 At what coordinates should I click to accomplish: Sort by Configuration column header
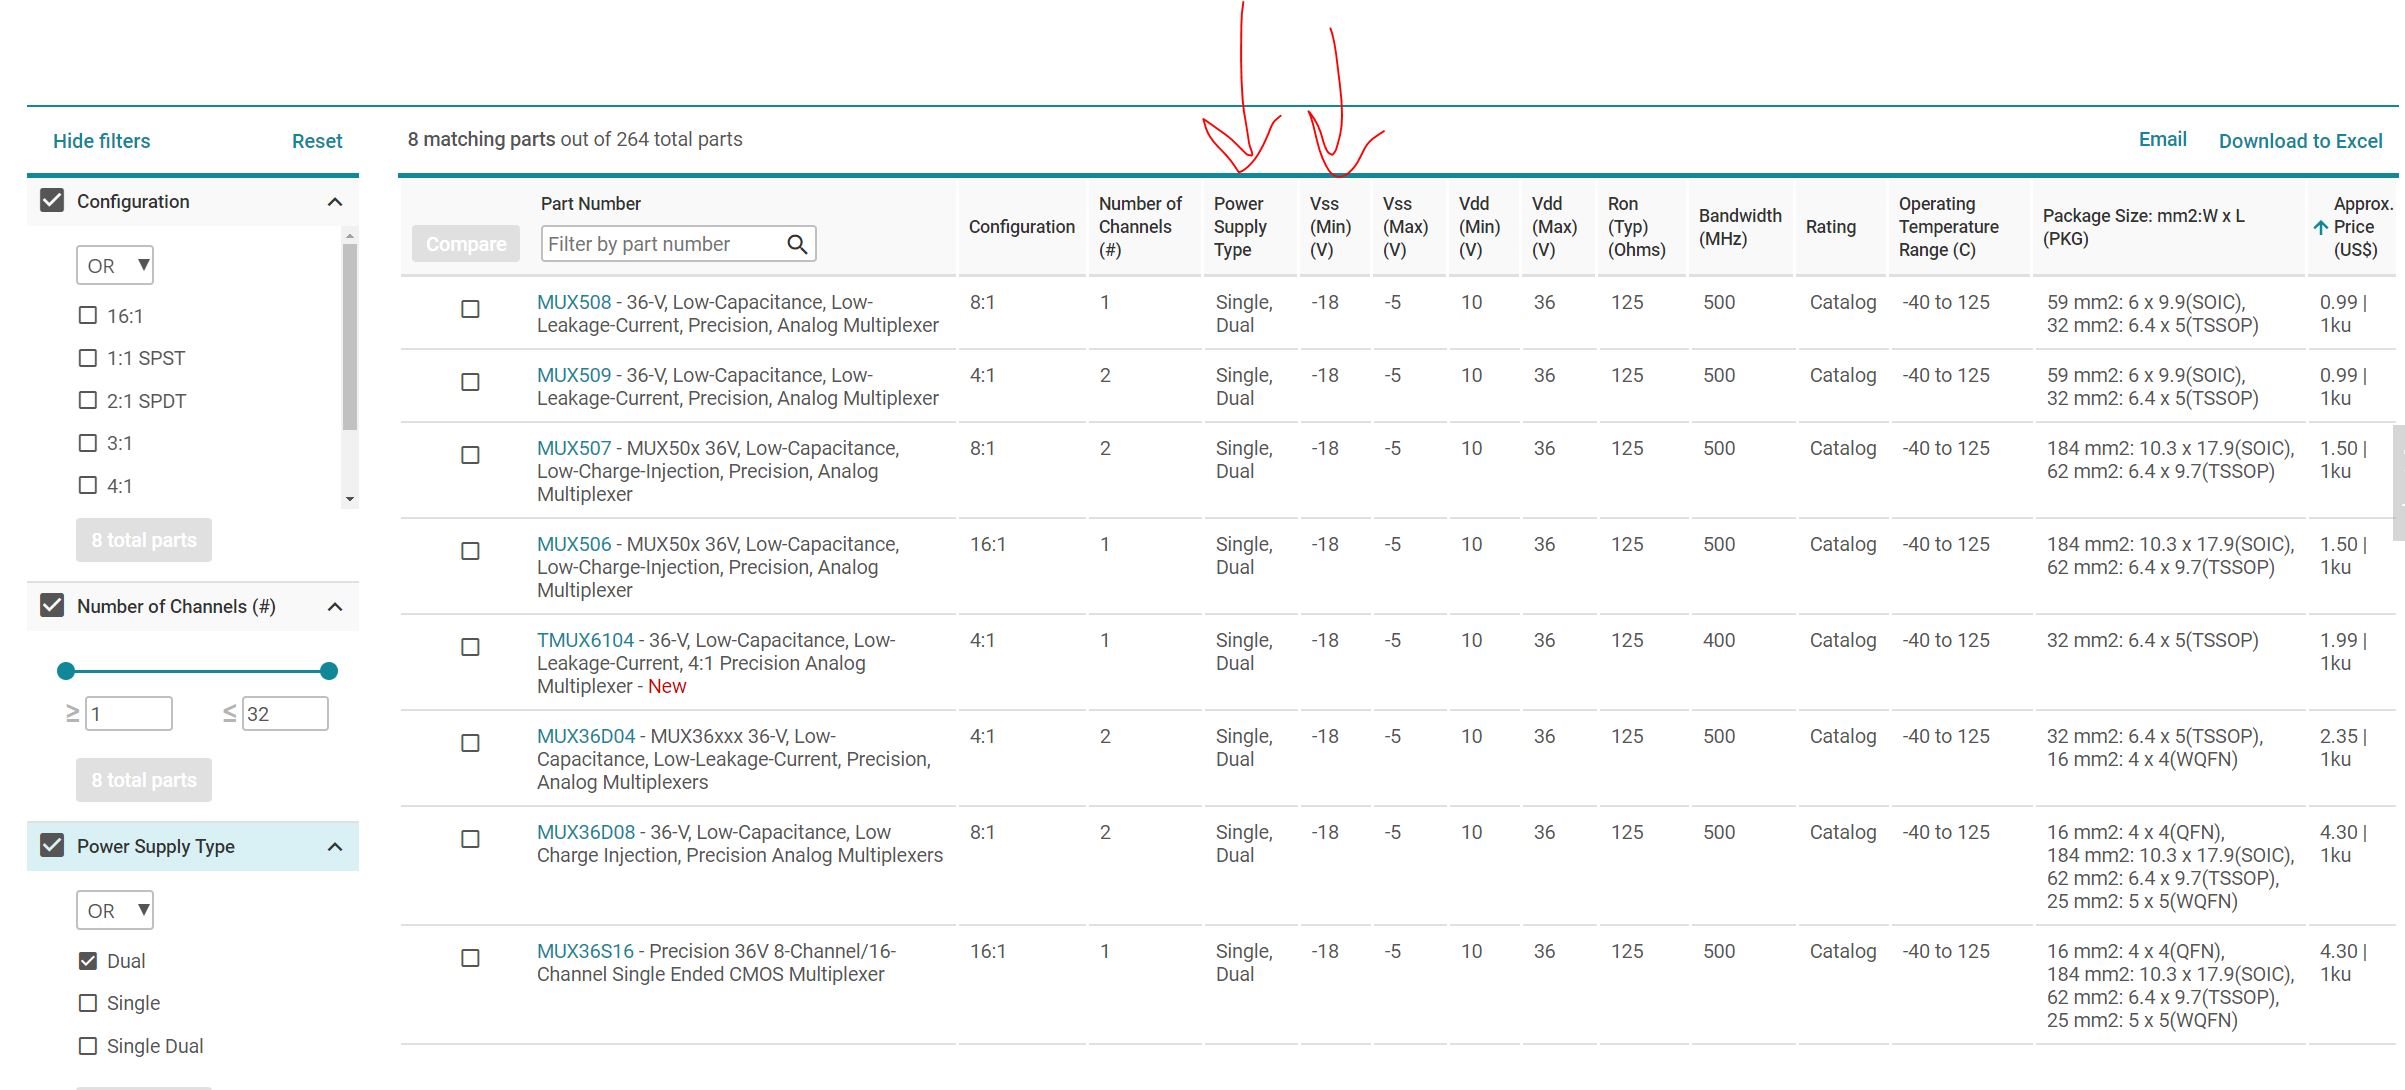pyautogui.click(x=1021, y=227)
